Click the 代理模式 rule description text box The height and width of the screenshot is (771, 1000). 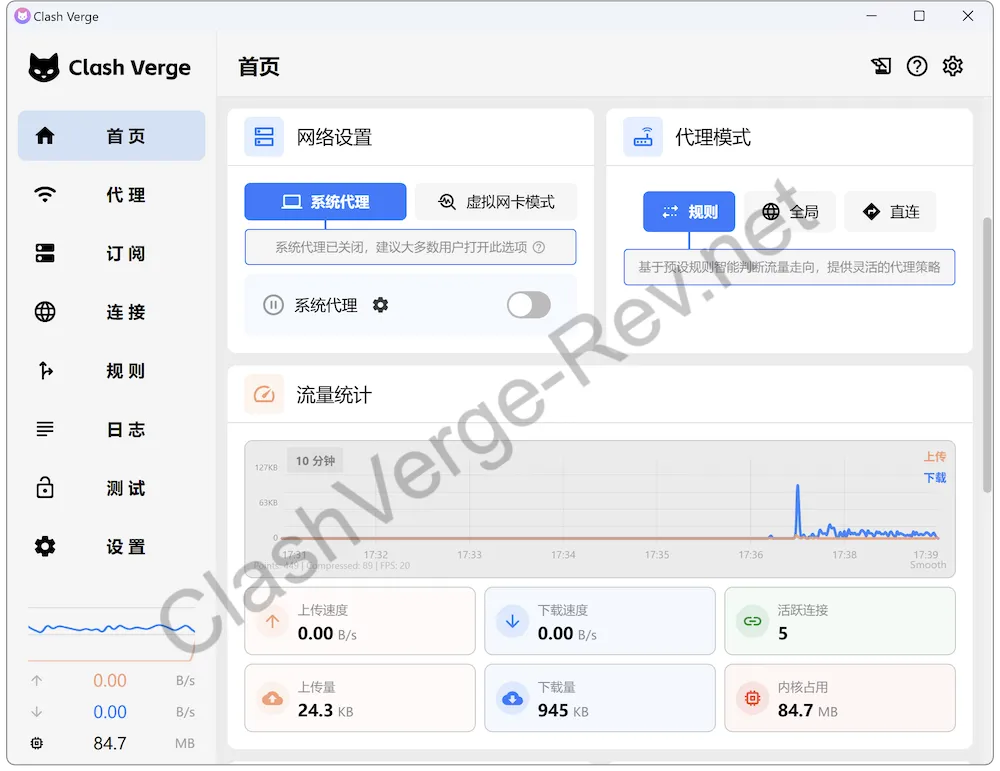(789, 267)
